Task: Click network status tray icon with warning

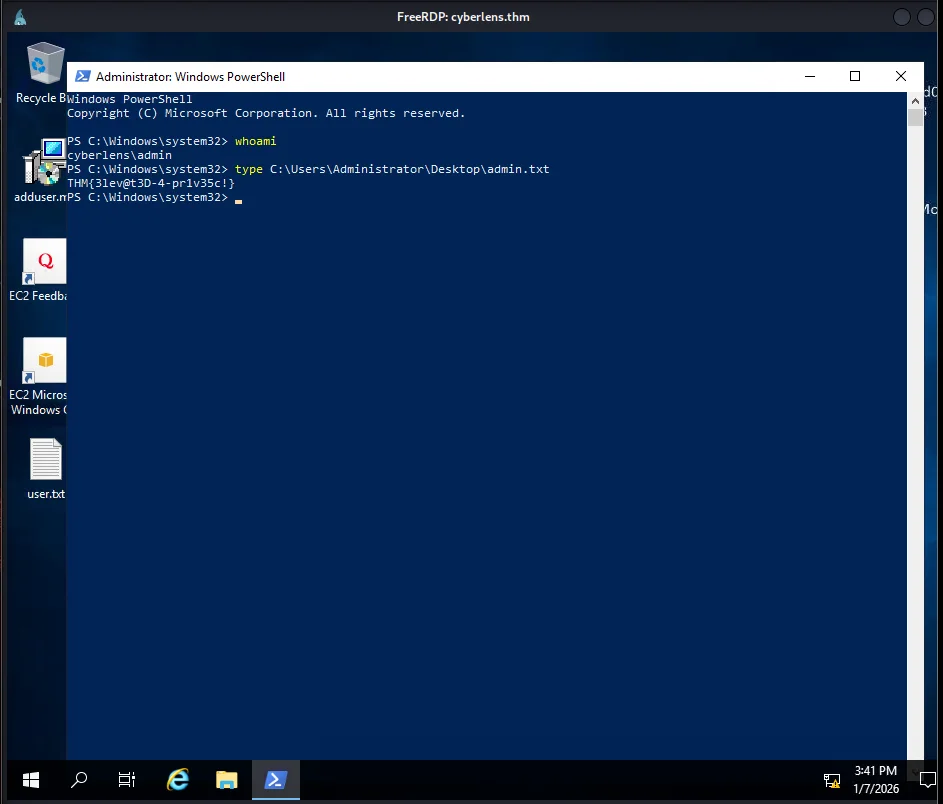Action: [831, 780]
